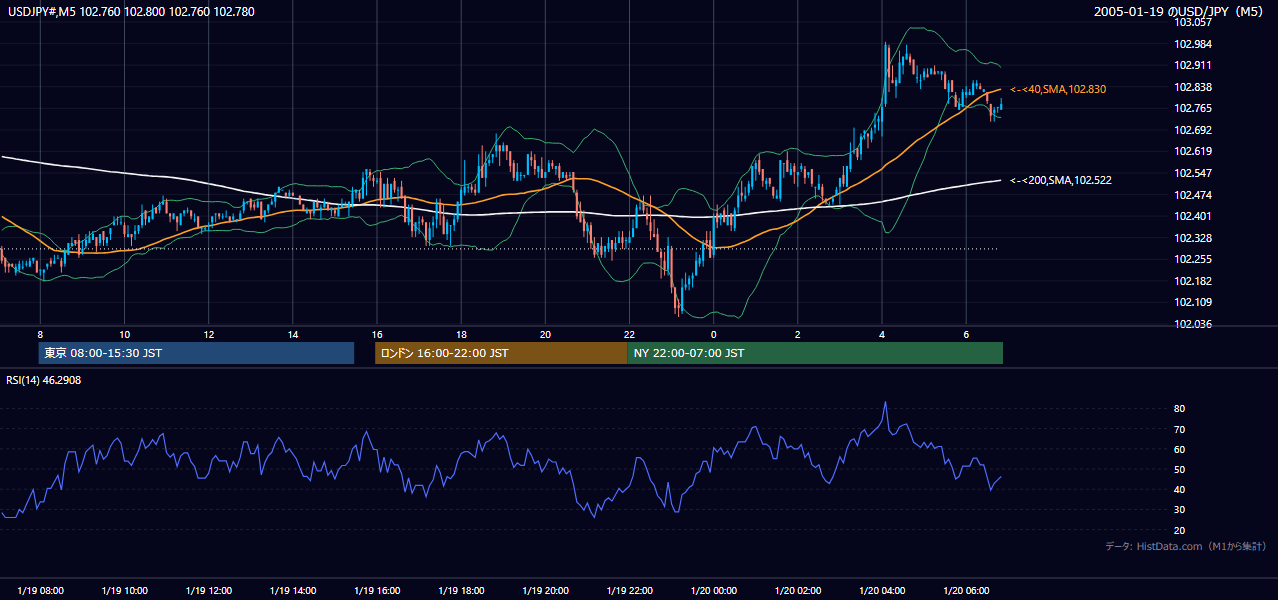The image size is (1278, 600).
Task: Click bottom time label 1/19 22:00
Action: pyautogui.click(x=630, y=590)
